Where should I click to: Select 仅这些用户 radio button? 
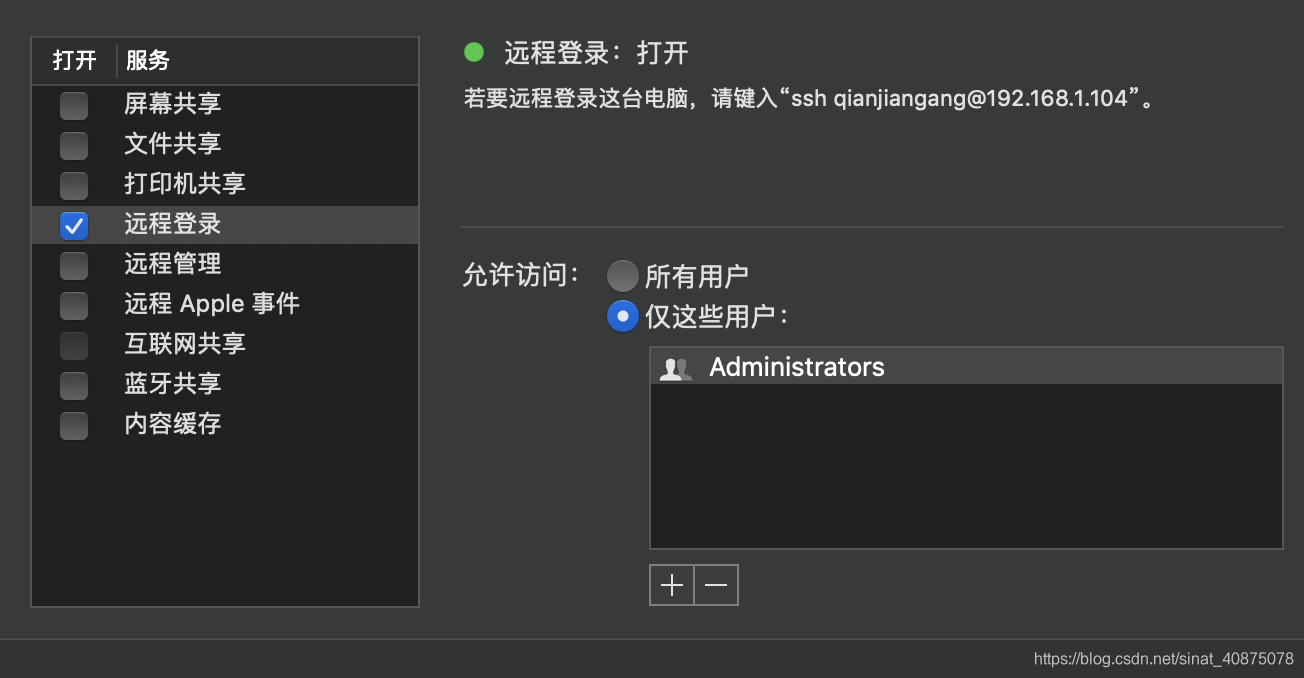[622, 315]
